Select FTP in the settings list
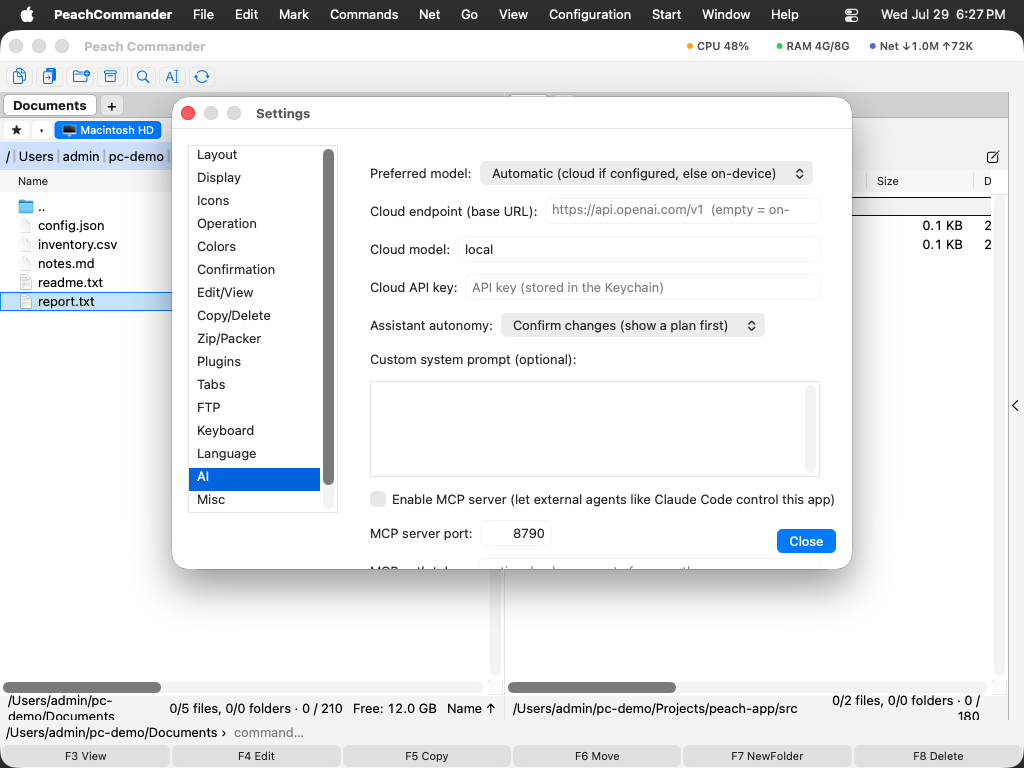The image size is (1024, 768). click(x=255, y=408)
